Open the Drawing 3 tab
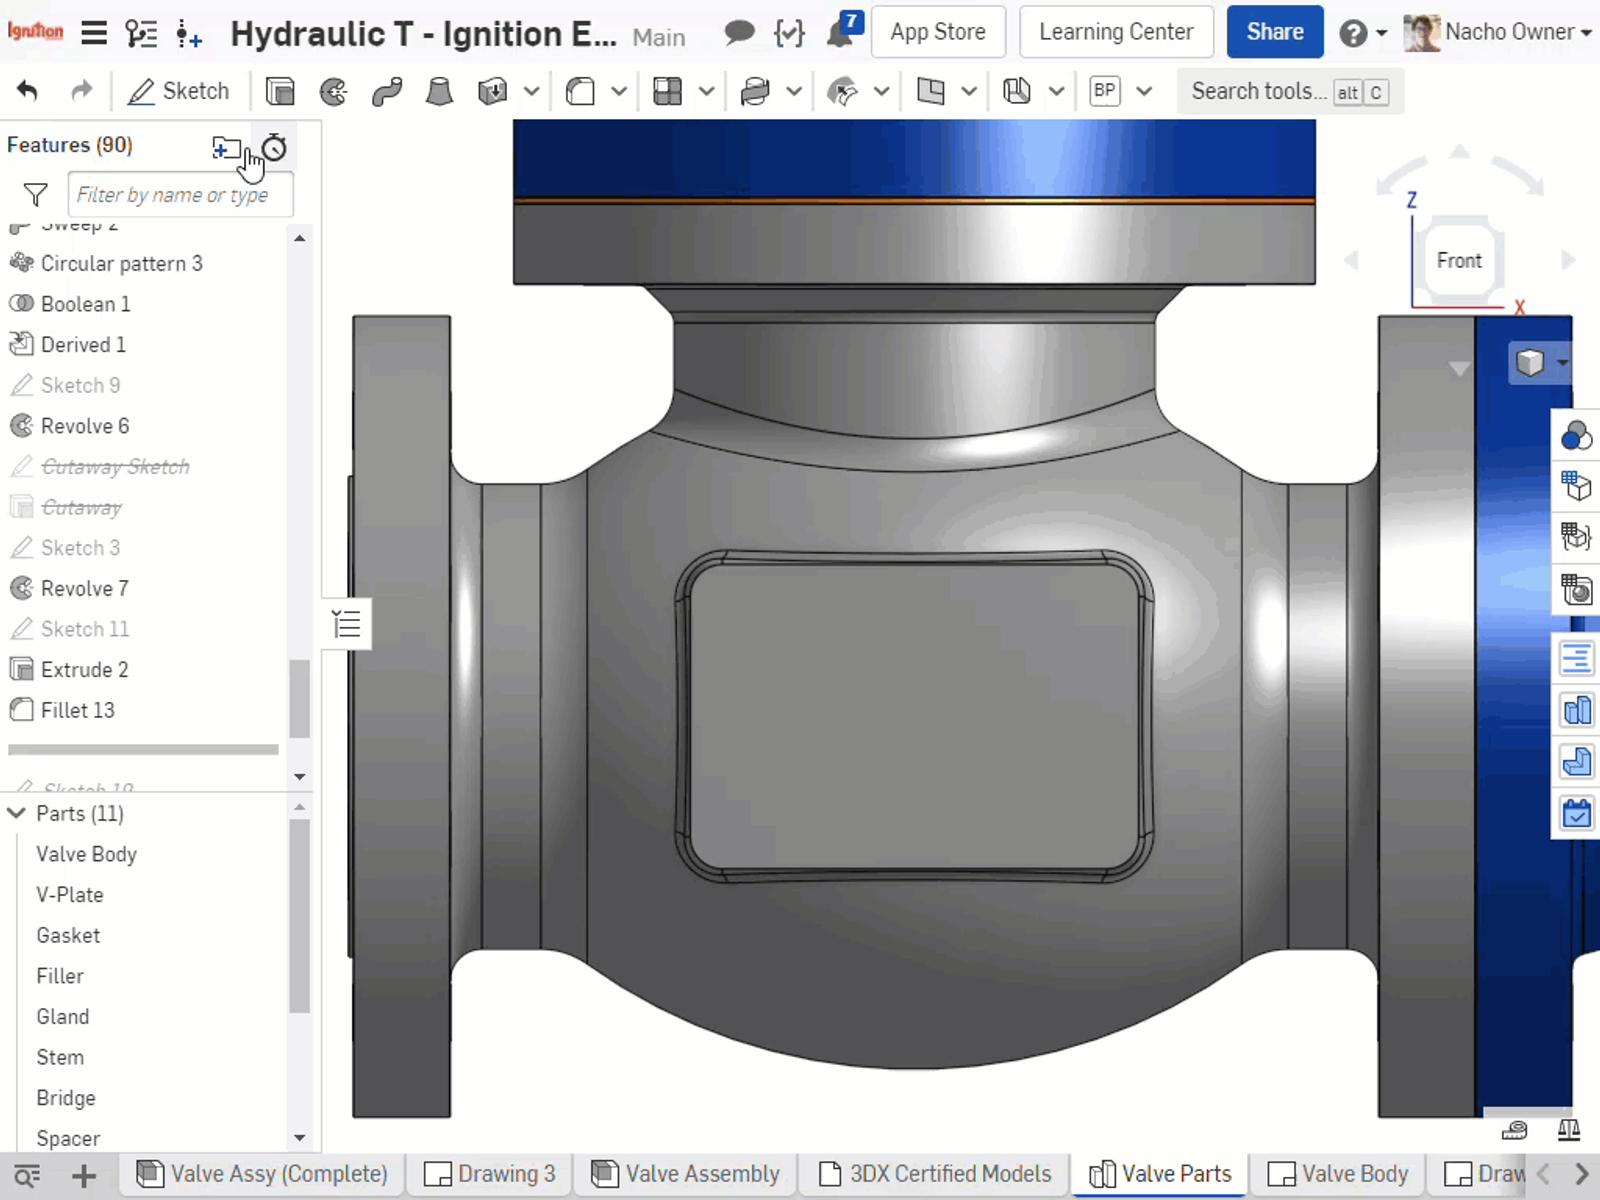 (x=489, y=1173)
